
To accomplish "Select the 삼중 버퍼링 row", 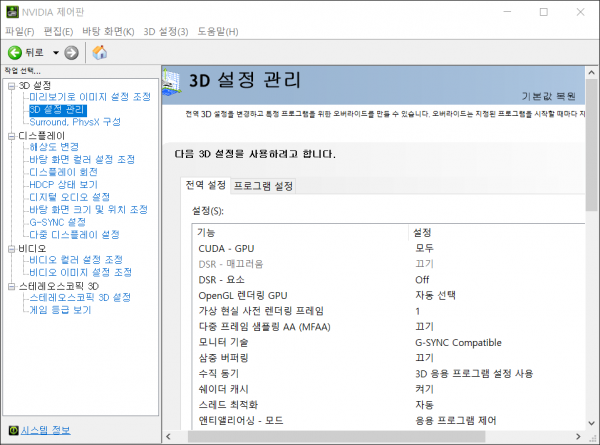I will (x=388, y=358).
